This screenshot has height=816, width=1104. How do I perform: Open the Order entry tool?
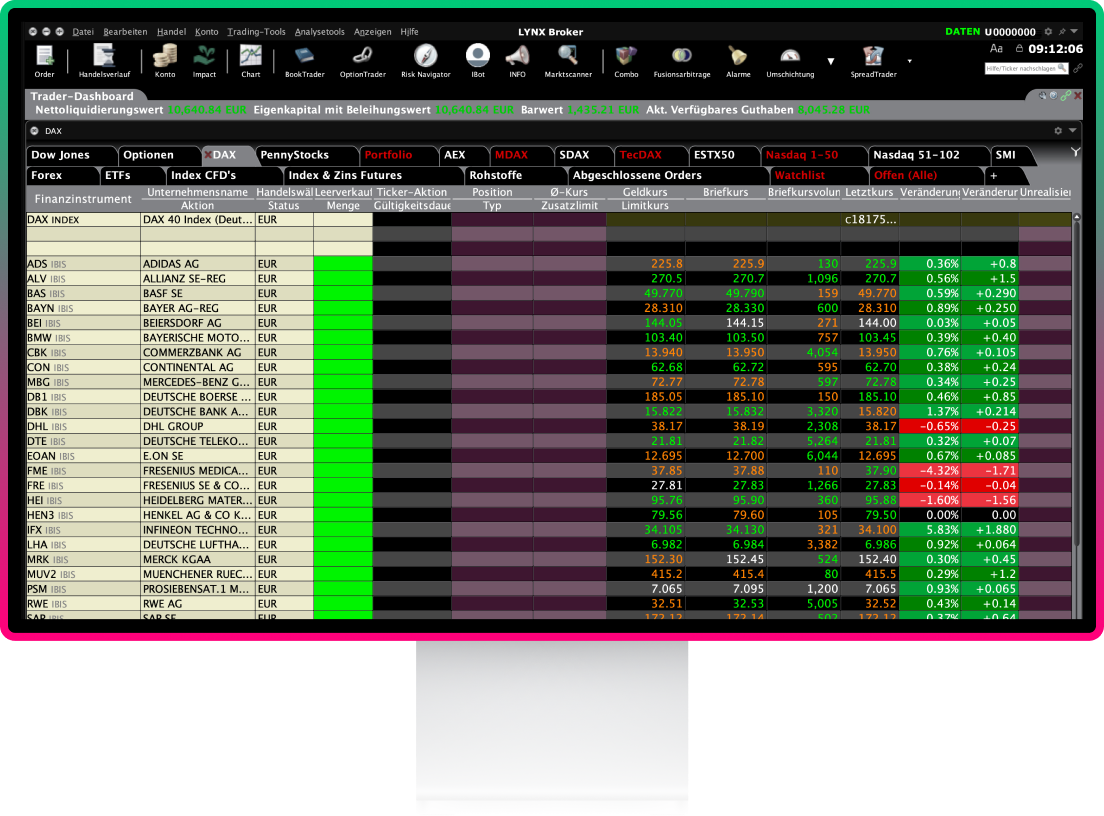coord(44,61)
